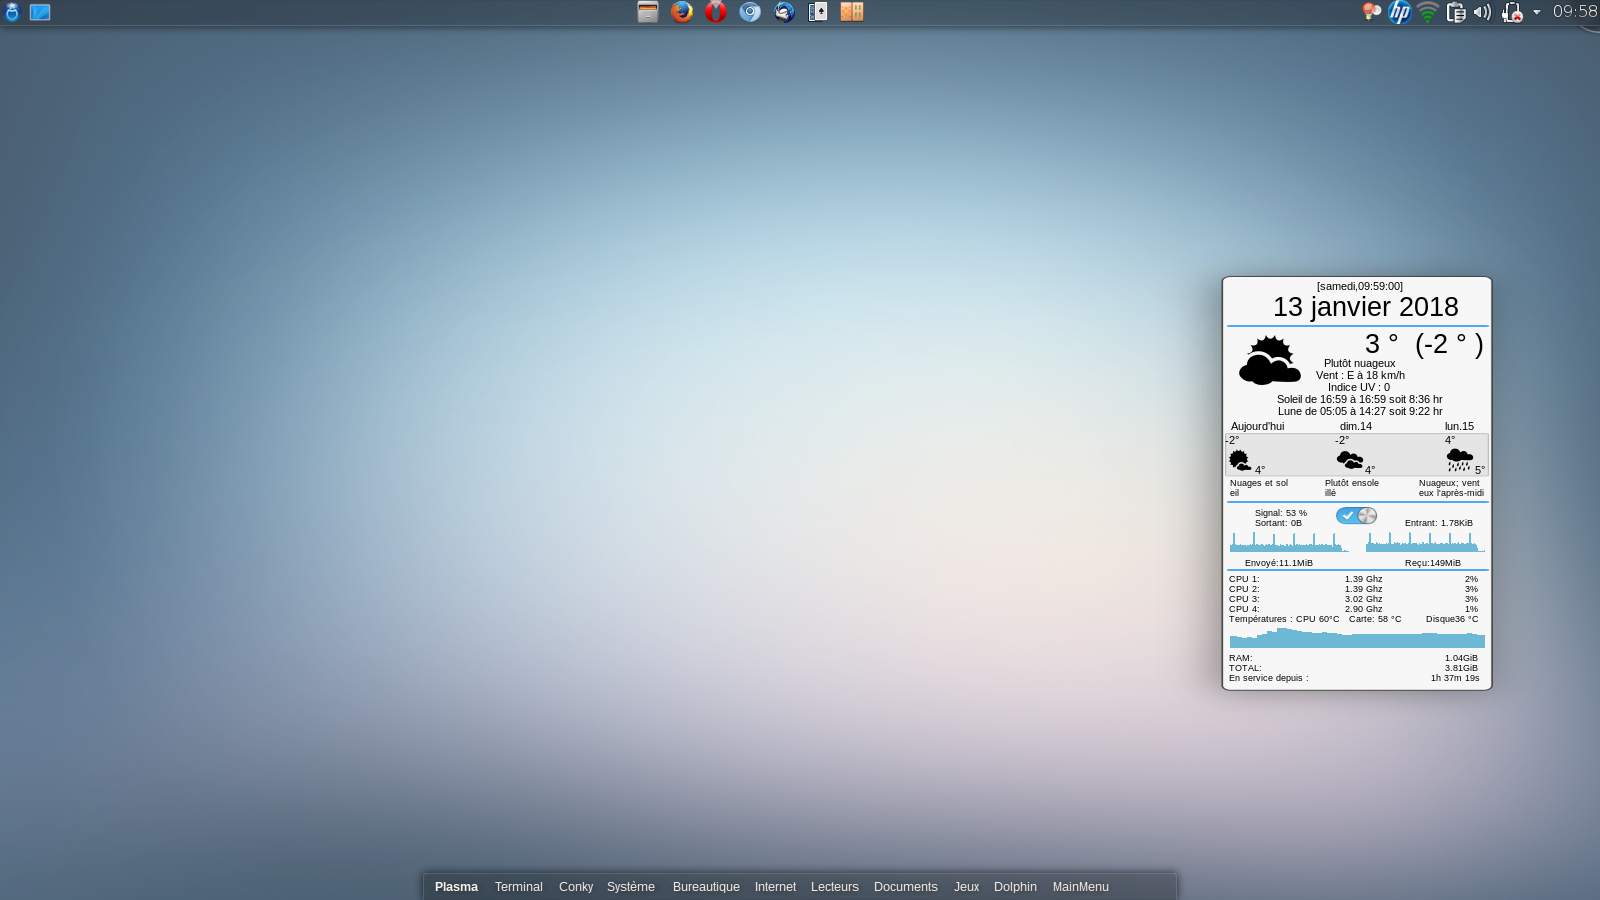This screenshot has height=900, width=1600.
Task: Click the 'CPU 3:' row label
Action: tap(1244, 599)
